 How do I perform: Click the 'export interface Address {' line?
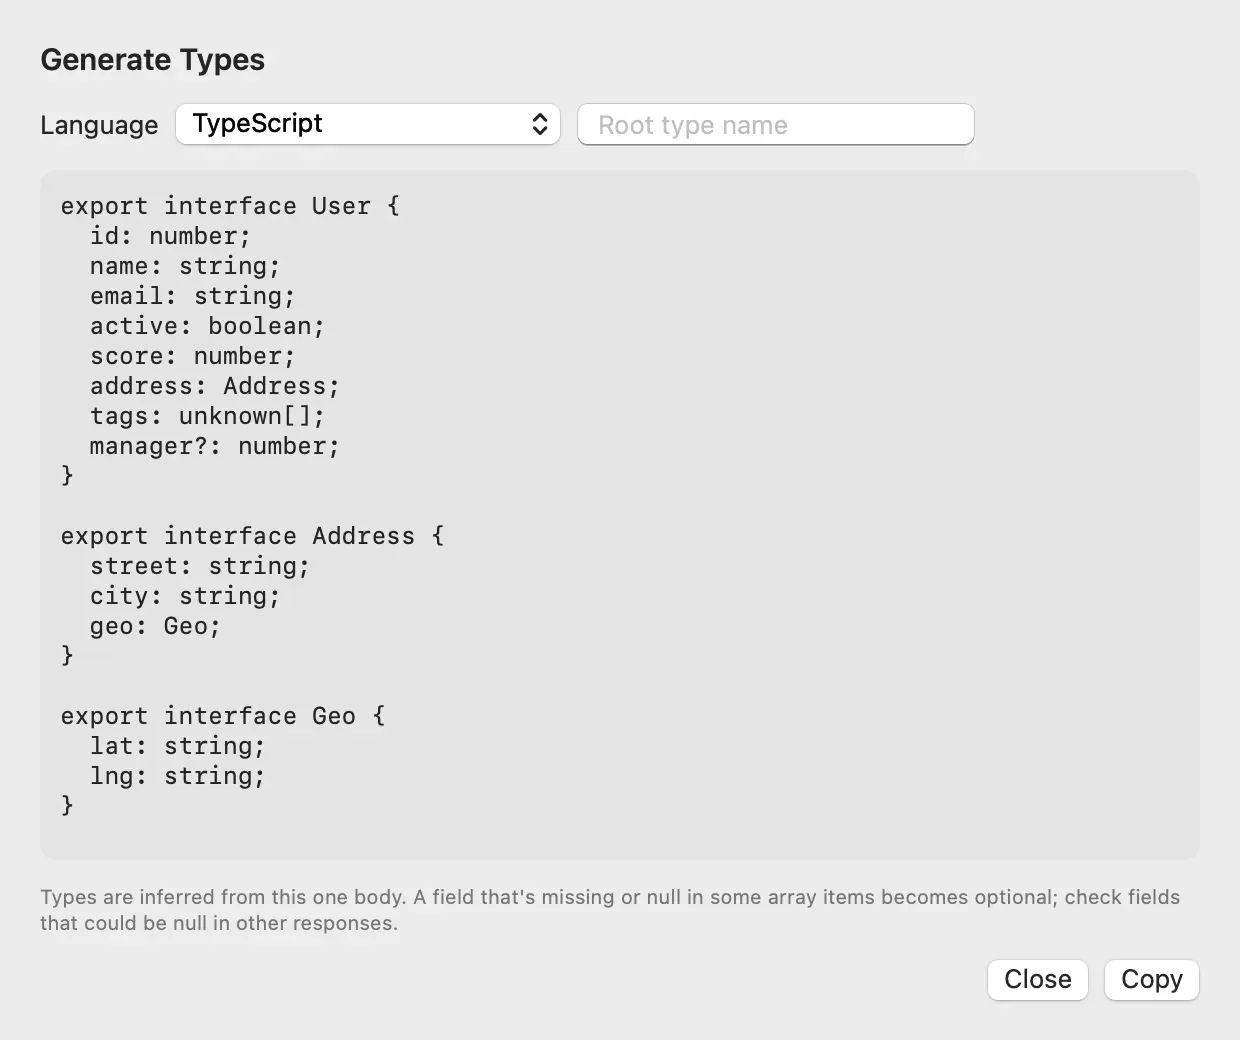(x=252, y=536)
